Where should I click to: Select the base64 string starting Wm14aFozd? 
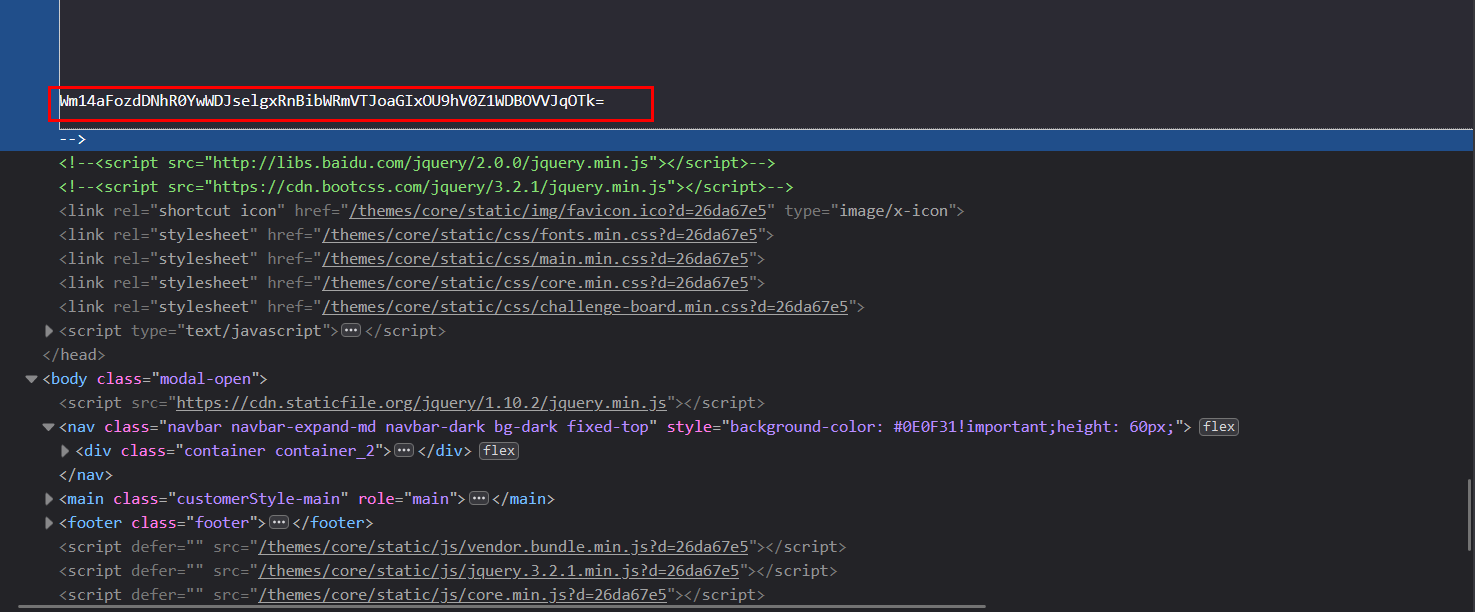coord(332,102)
